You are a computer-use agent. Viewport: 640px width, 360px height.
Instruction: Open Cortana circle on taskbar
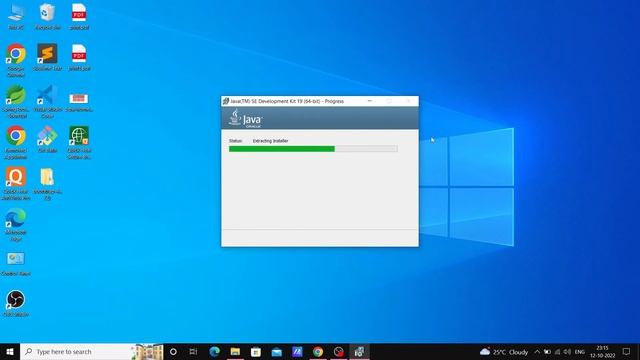tap(173, 351)
